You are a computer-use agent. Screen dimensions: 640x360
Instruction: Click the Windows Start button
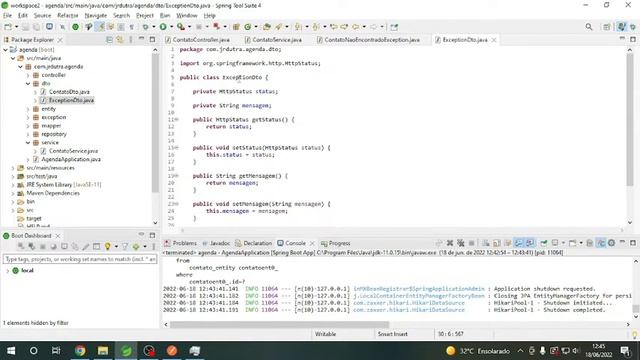[11, 351]
